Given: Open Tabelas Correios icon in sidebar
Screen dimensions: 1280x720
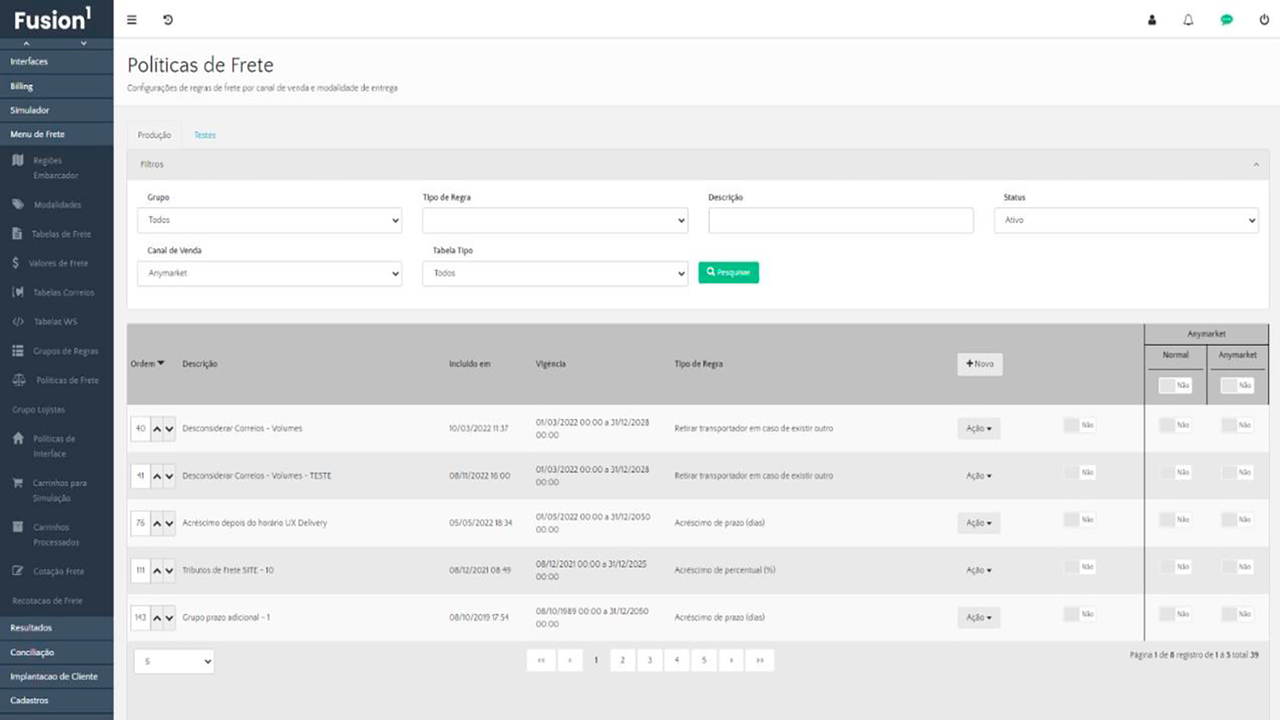Looking at the screenshot, I should (18, 292).
